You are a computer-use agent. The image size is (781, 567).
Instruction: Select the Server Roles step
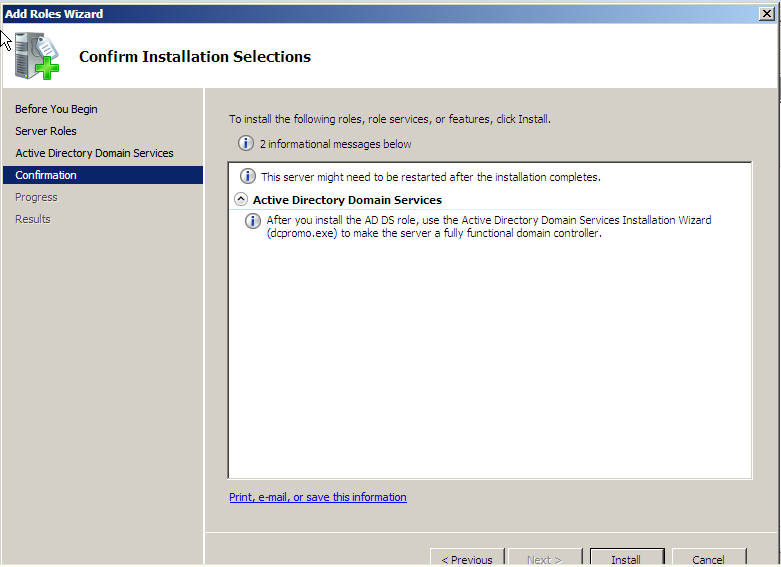(46, 131)
